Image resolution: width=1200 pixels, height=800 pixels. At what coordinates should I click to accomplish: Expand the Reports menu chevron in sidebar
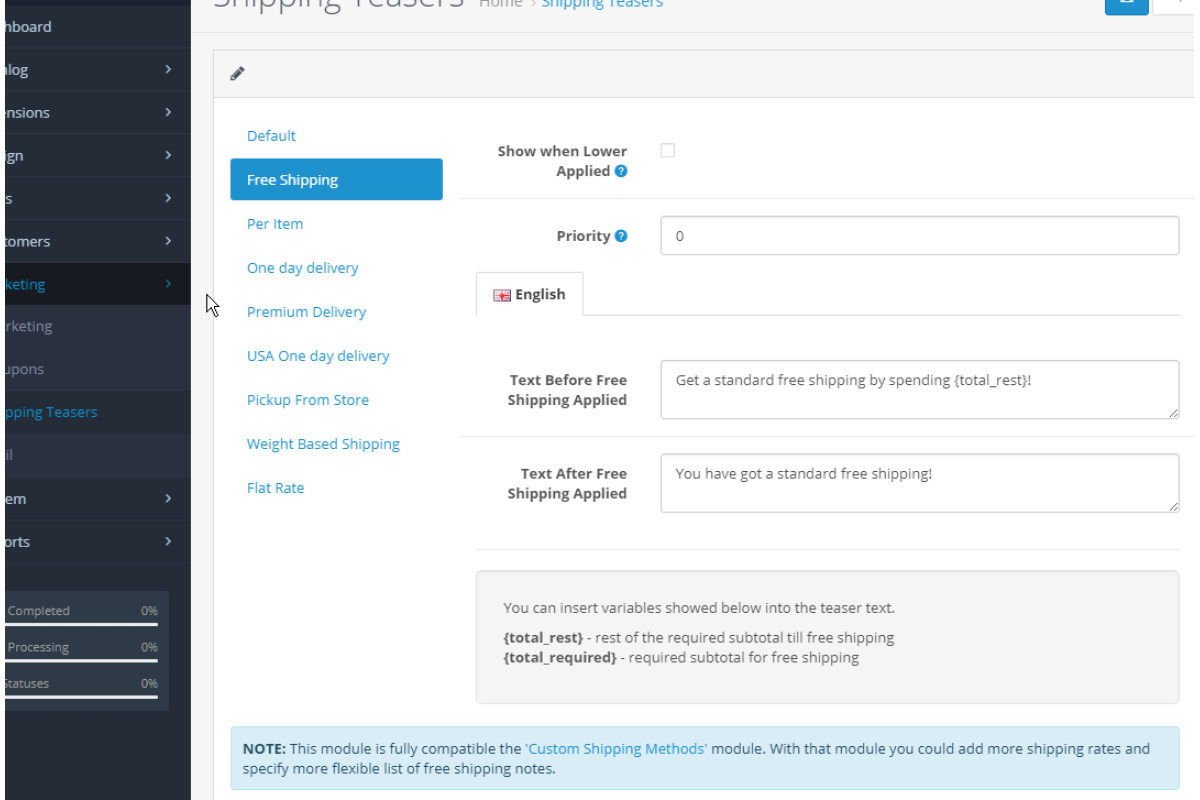(x=168, y=541)
